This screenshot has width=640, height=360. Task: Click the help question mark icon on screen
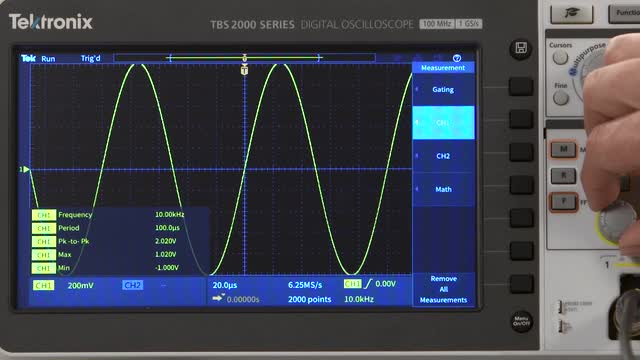pos(457,58)
